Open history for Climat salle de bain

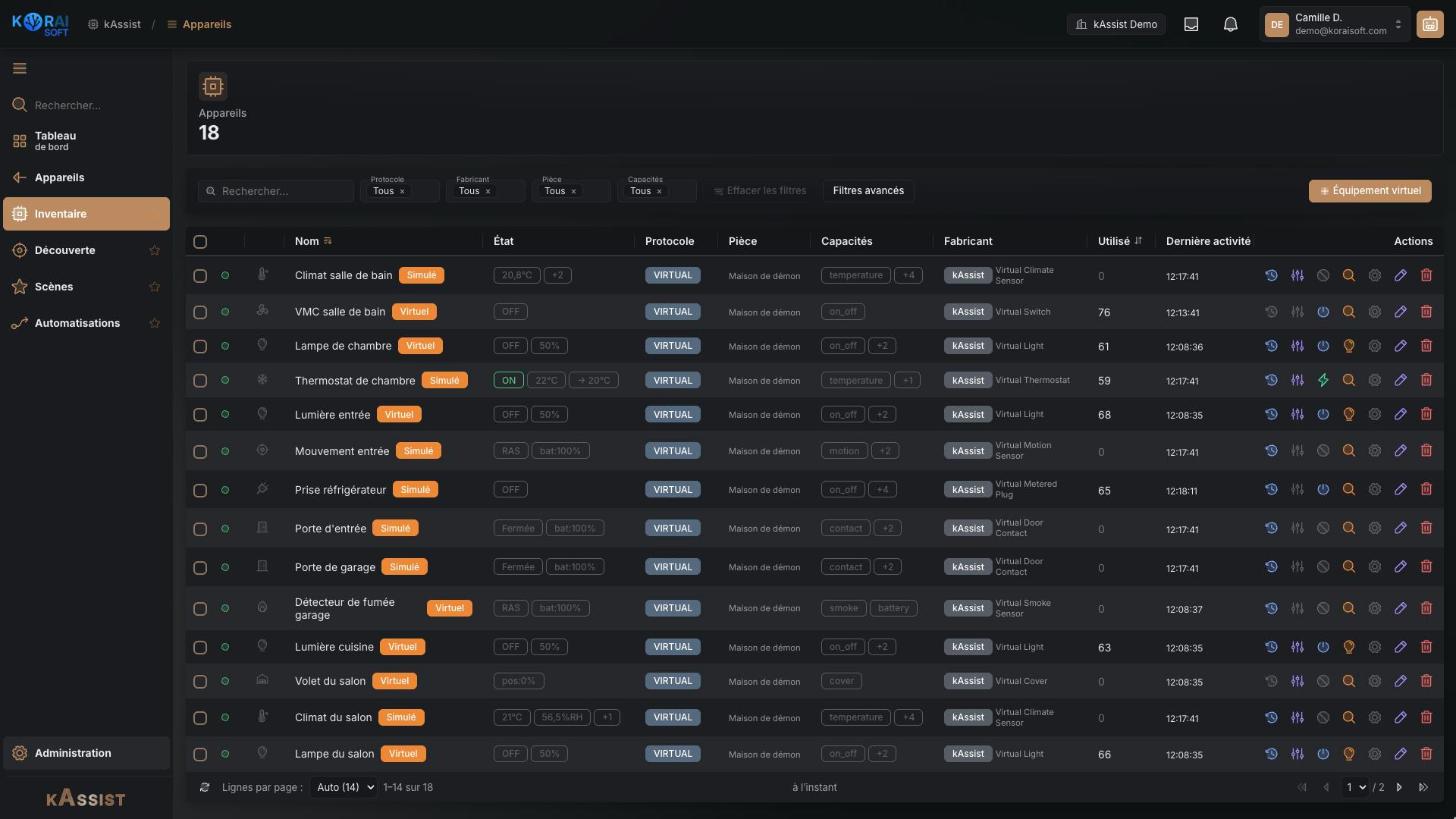pyautogui.click(x=1271, y=275)
